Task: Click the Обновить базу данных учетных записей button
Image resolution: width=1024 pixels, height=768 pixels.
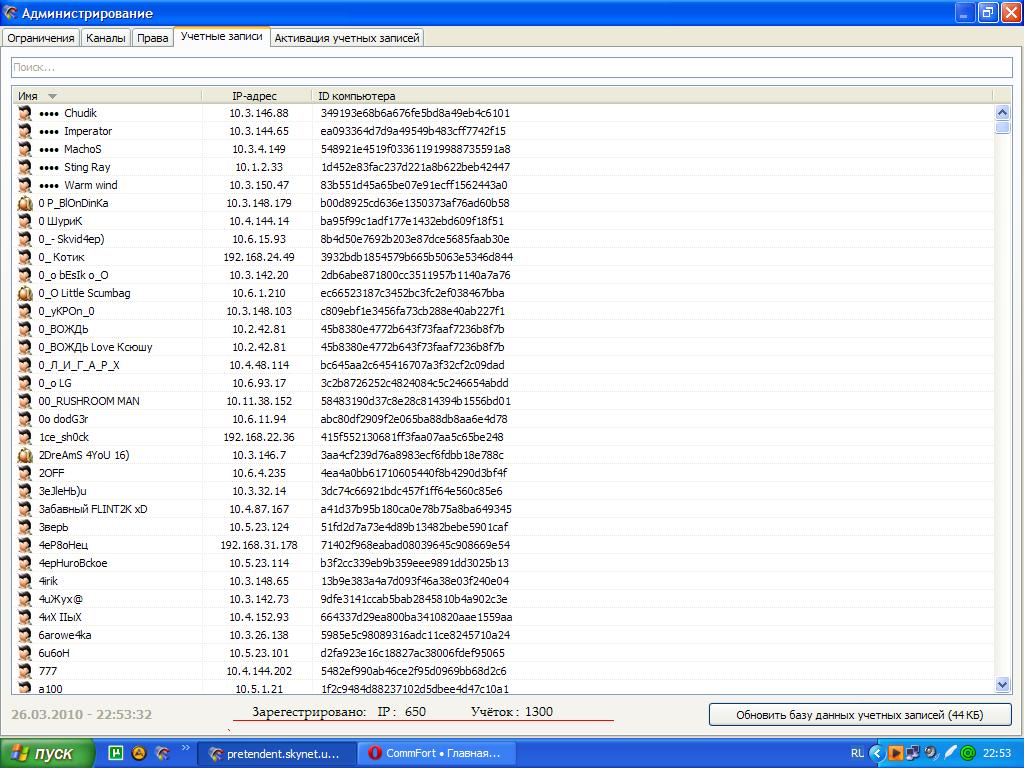Action: coord(860,715)
